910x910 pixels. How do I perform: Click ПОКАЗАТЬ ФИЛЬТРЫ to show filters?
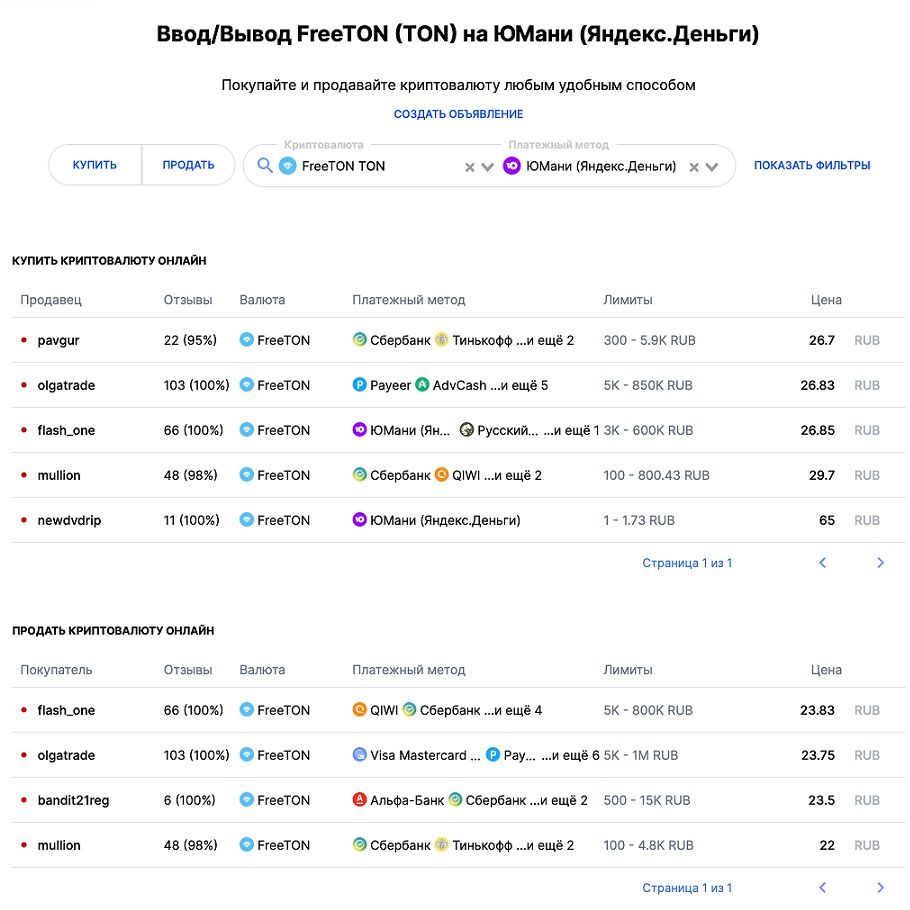[x=812, y=165]
